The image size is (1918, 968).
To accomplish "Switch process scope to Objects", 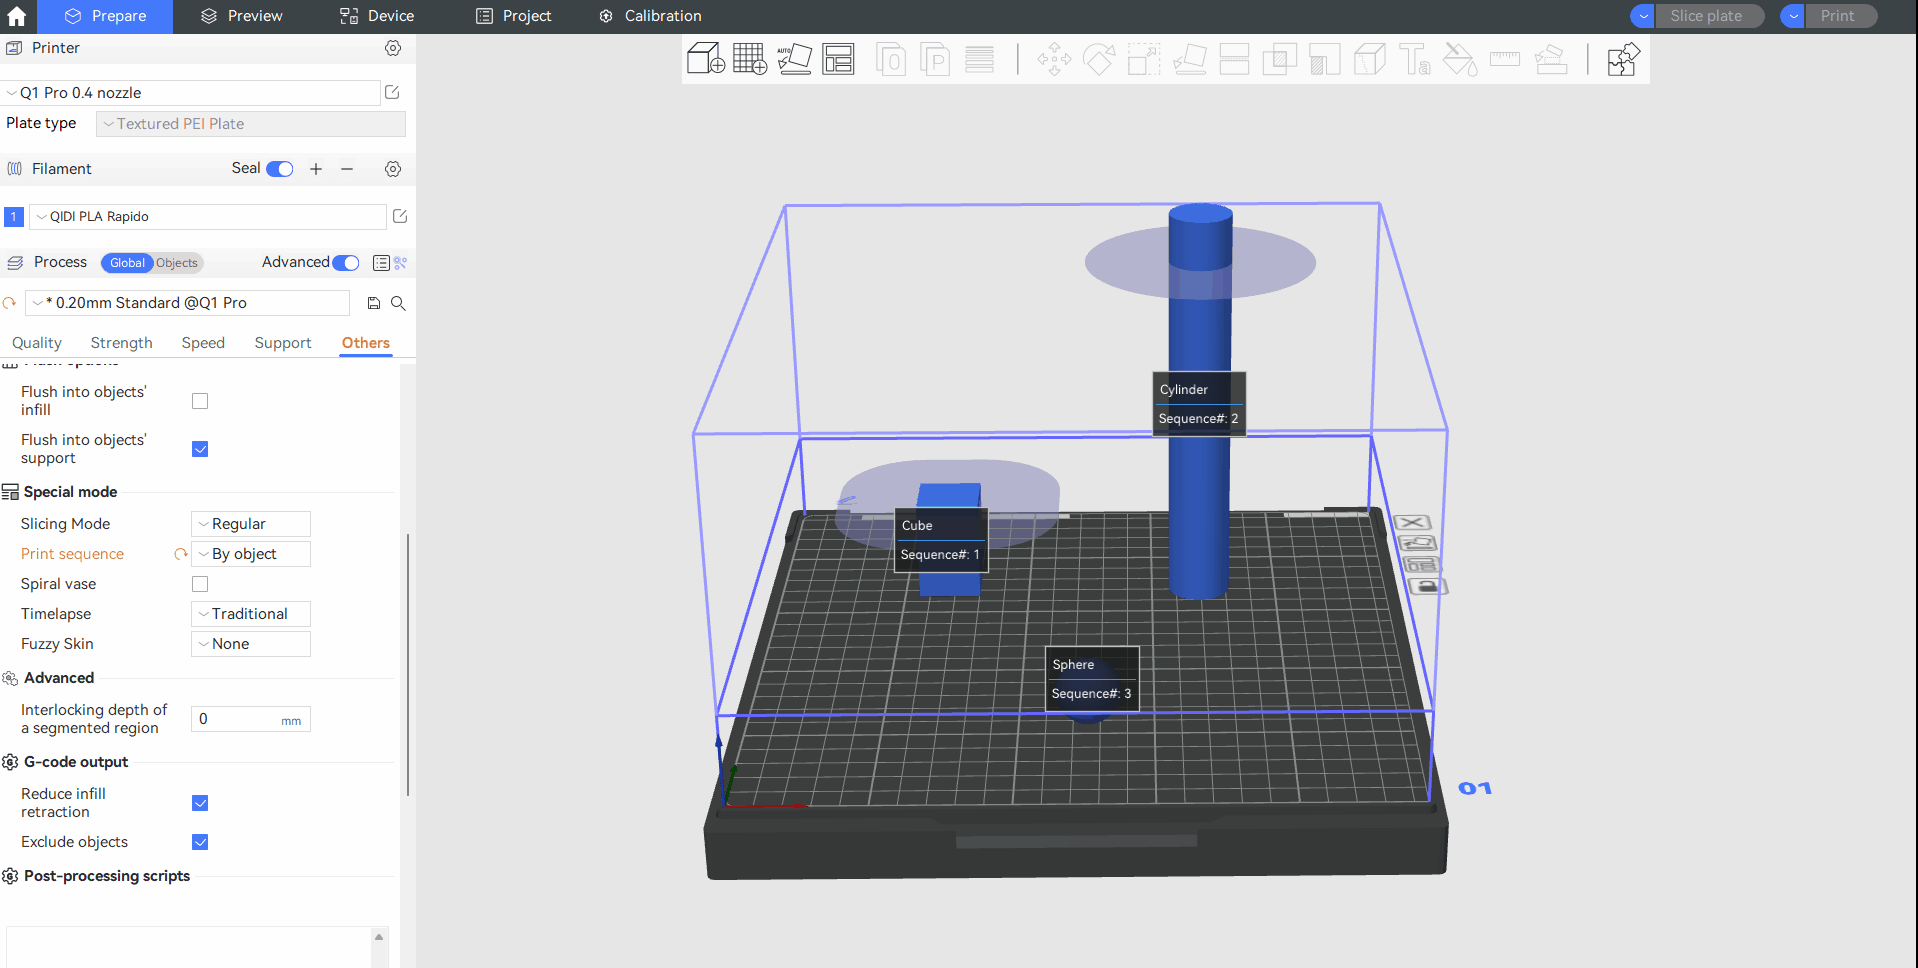I will (177, 263).
